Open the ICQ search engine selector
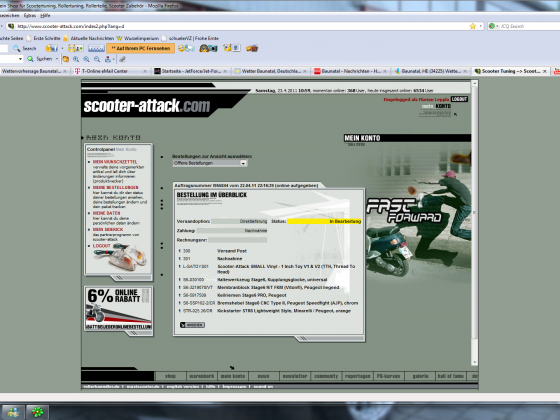Image resolution: width=560 pixels, height=420 pixels. 493,26
